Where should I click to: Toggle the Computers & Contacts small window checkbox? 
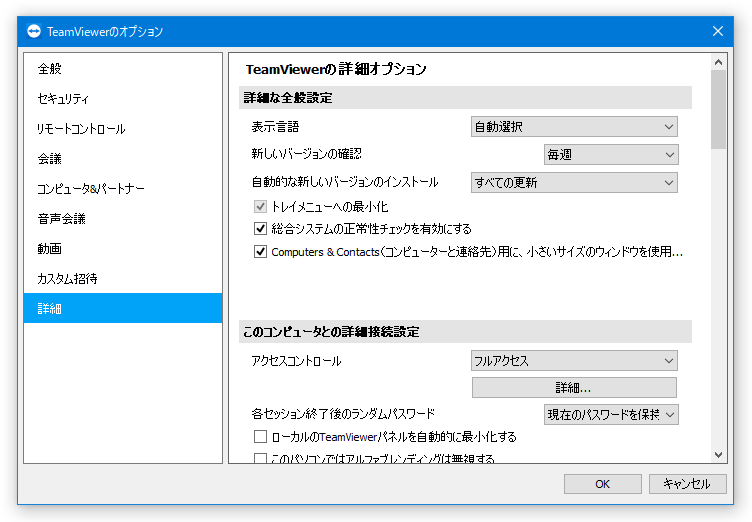(260, 252)
